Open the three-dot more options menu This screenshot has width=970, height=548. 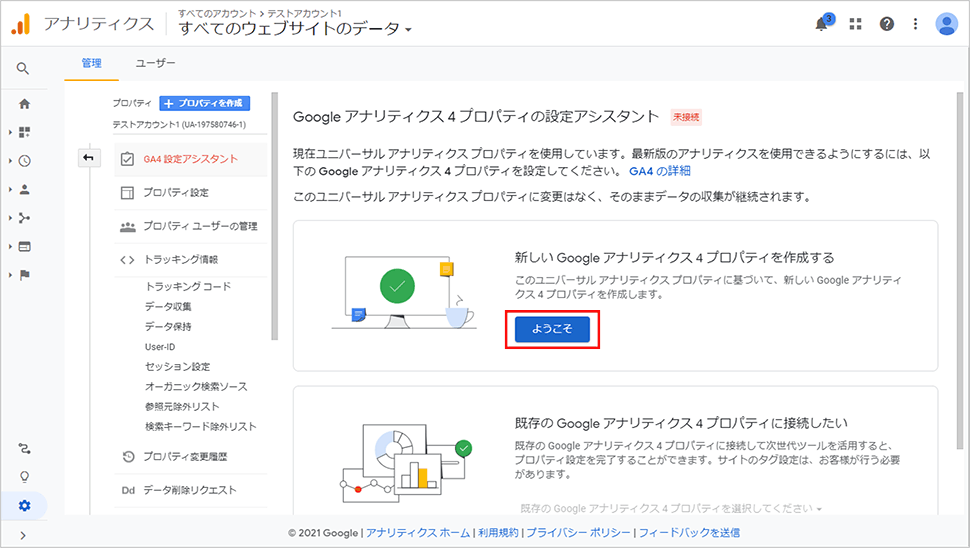(x=916, y=24)
